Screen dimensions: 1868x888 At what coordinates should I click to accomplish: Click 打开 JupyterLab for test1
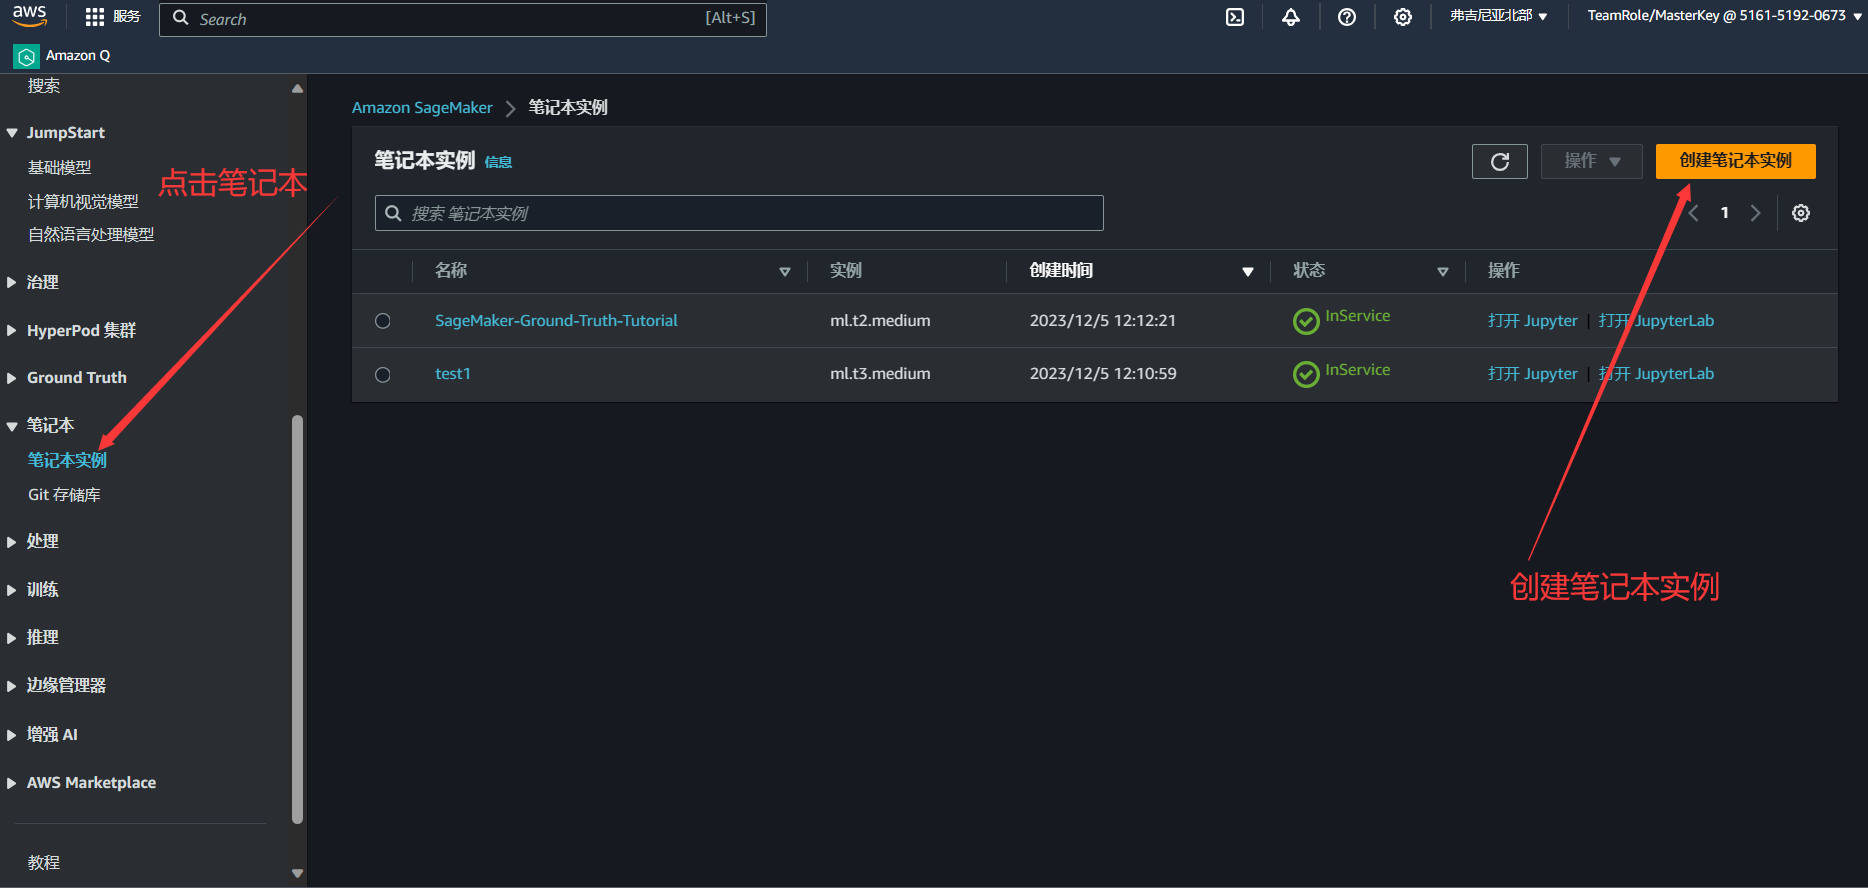[x=1656, y=374]
